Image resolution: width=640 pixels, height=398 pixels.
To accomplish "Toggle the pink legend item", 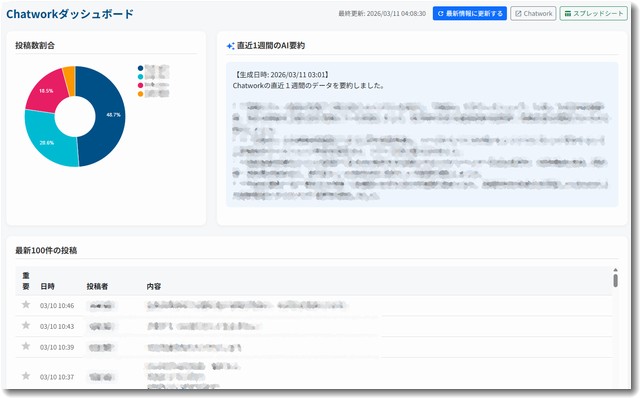I will 153,85.
